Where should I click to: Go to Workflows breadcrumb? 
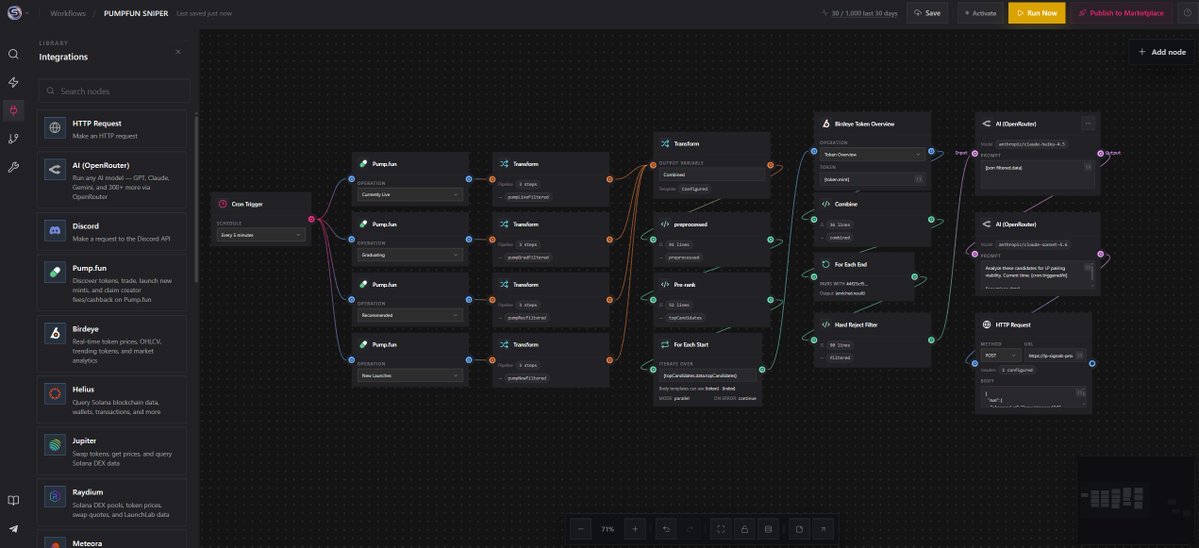pyautogui.click(x=68, y=13)
